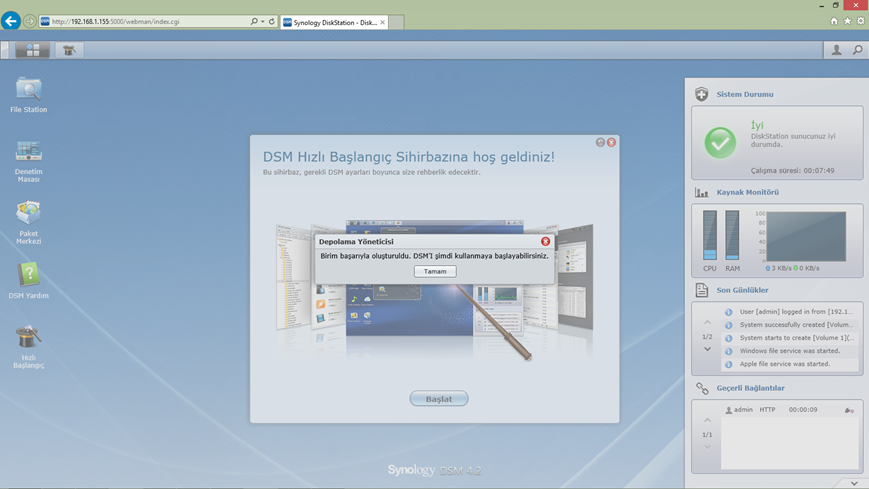Close the Depolama Yöneticisi message box

[x=545, y=241]
